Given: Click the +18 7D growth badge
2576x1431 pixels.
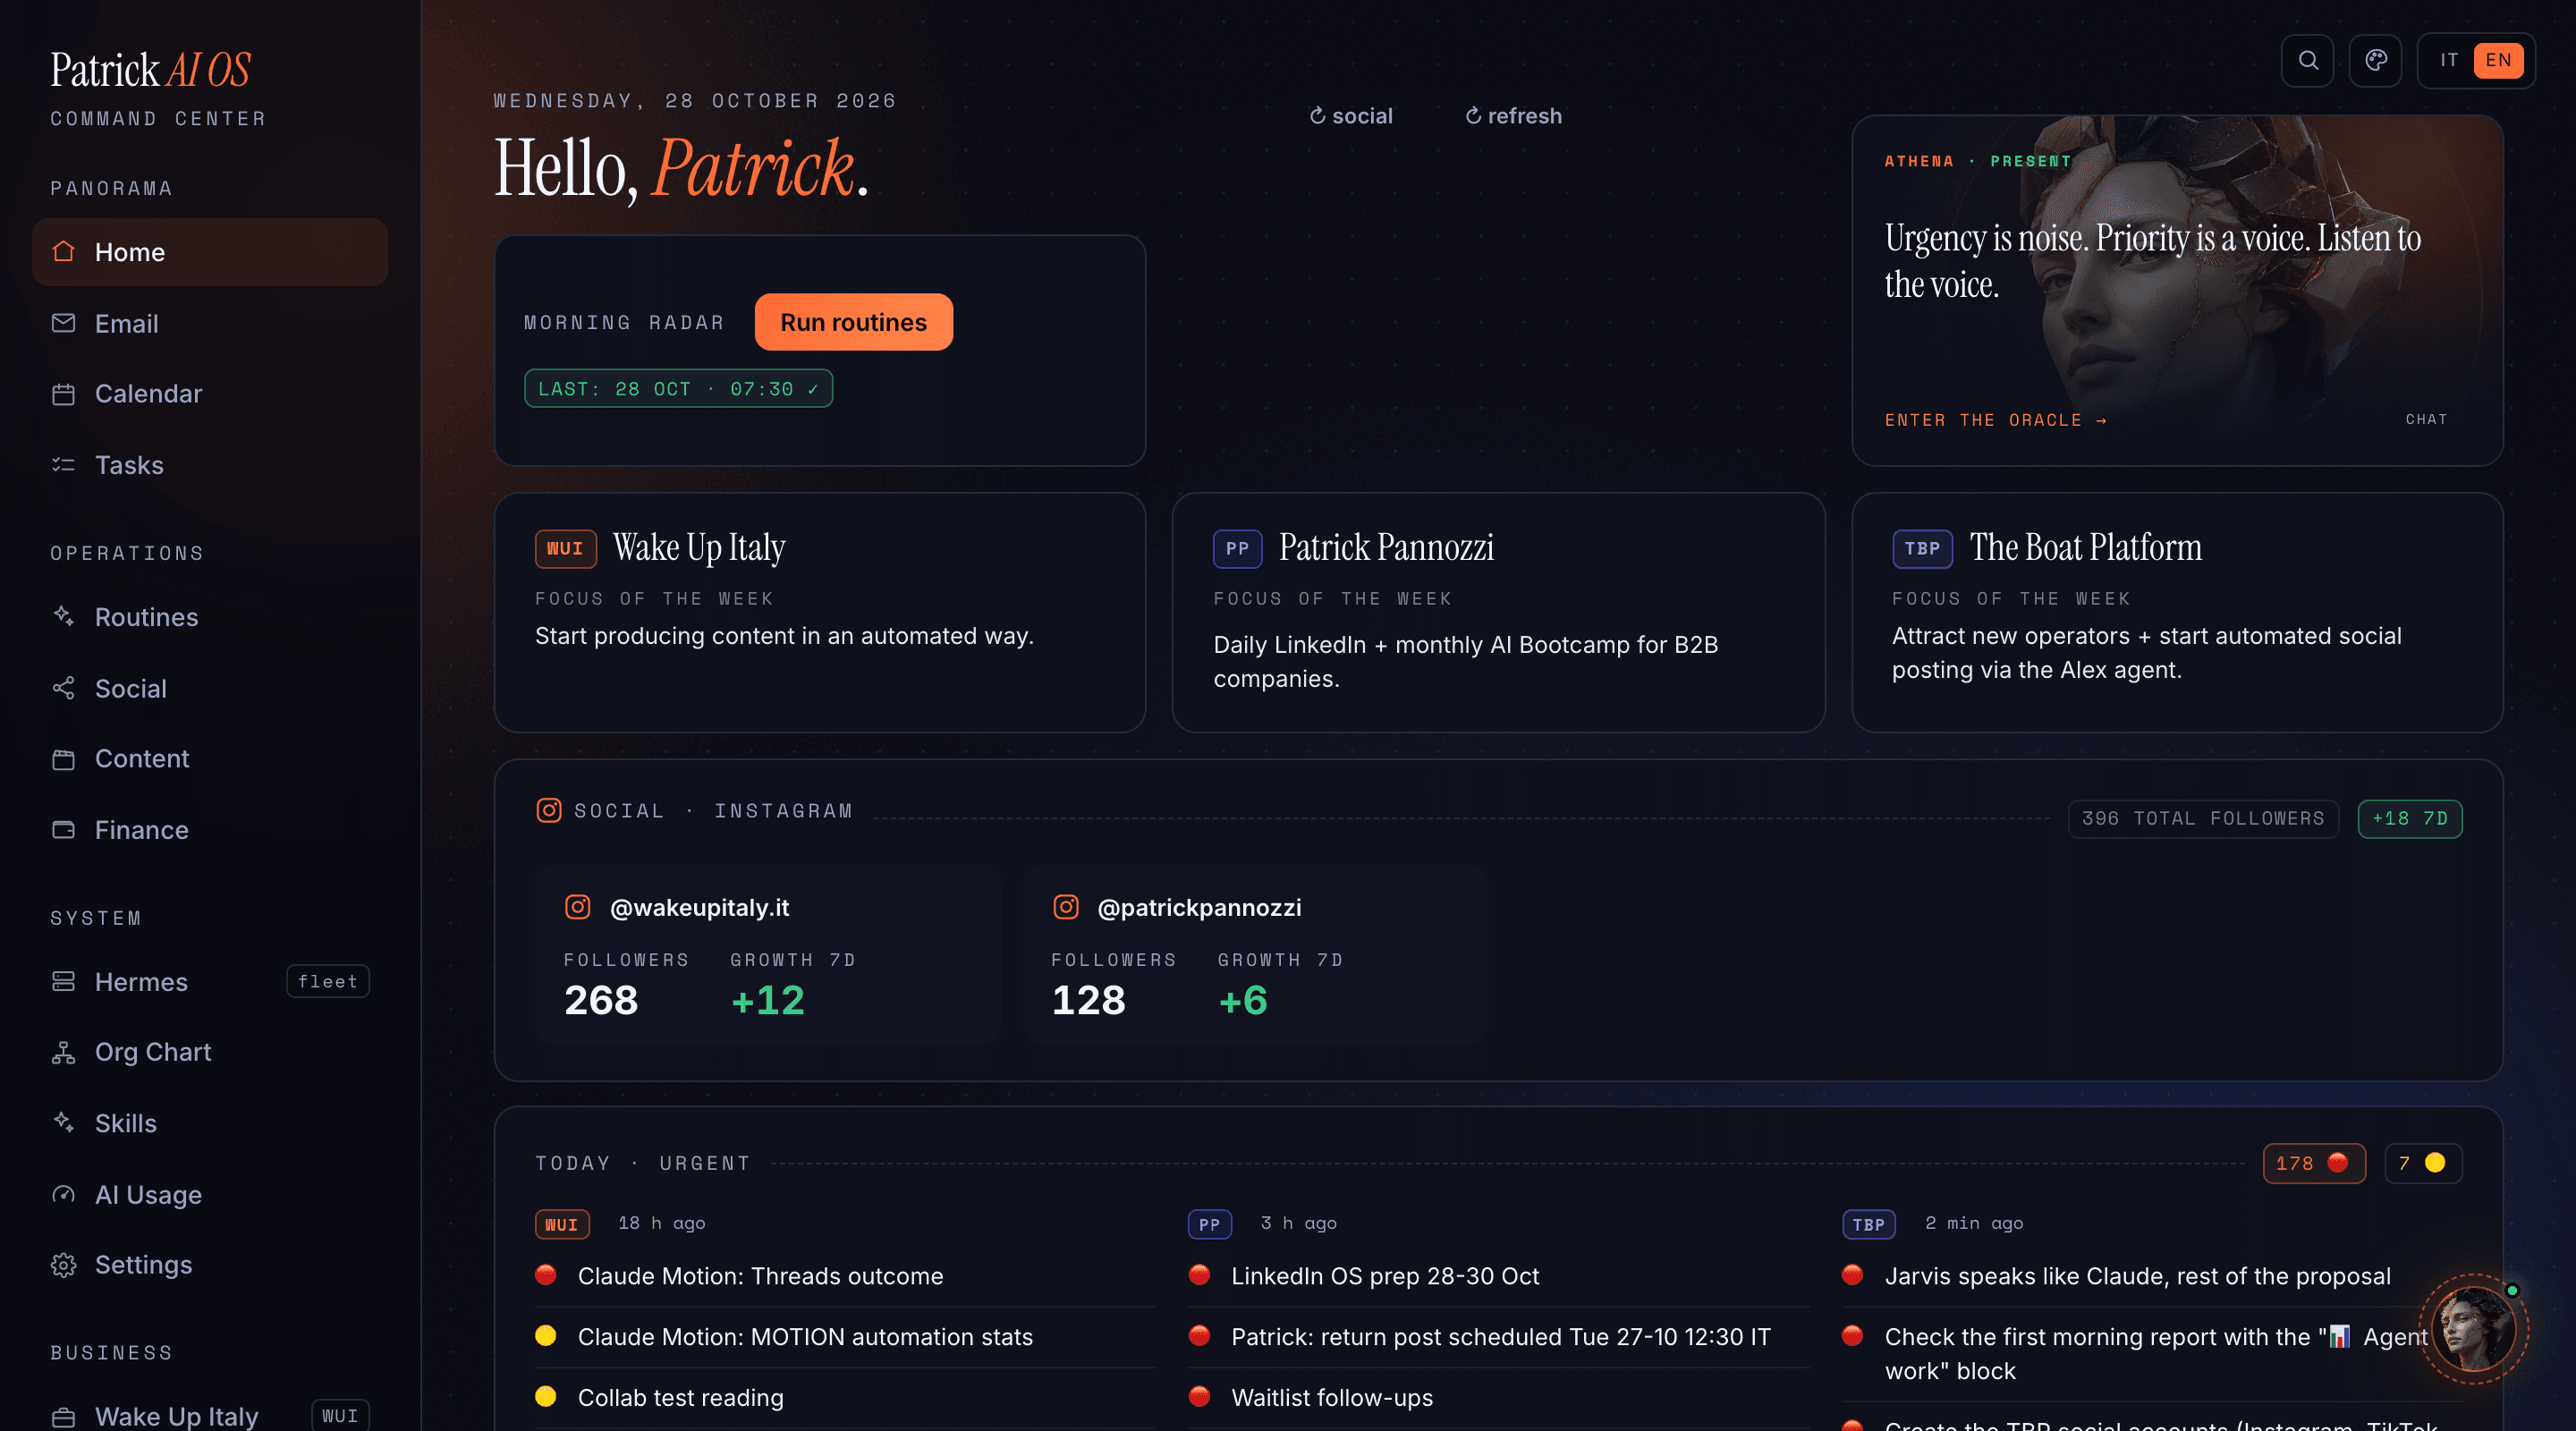Looking at the screenshot, I should (x=2409, y=819).
